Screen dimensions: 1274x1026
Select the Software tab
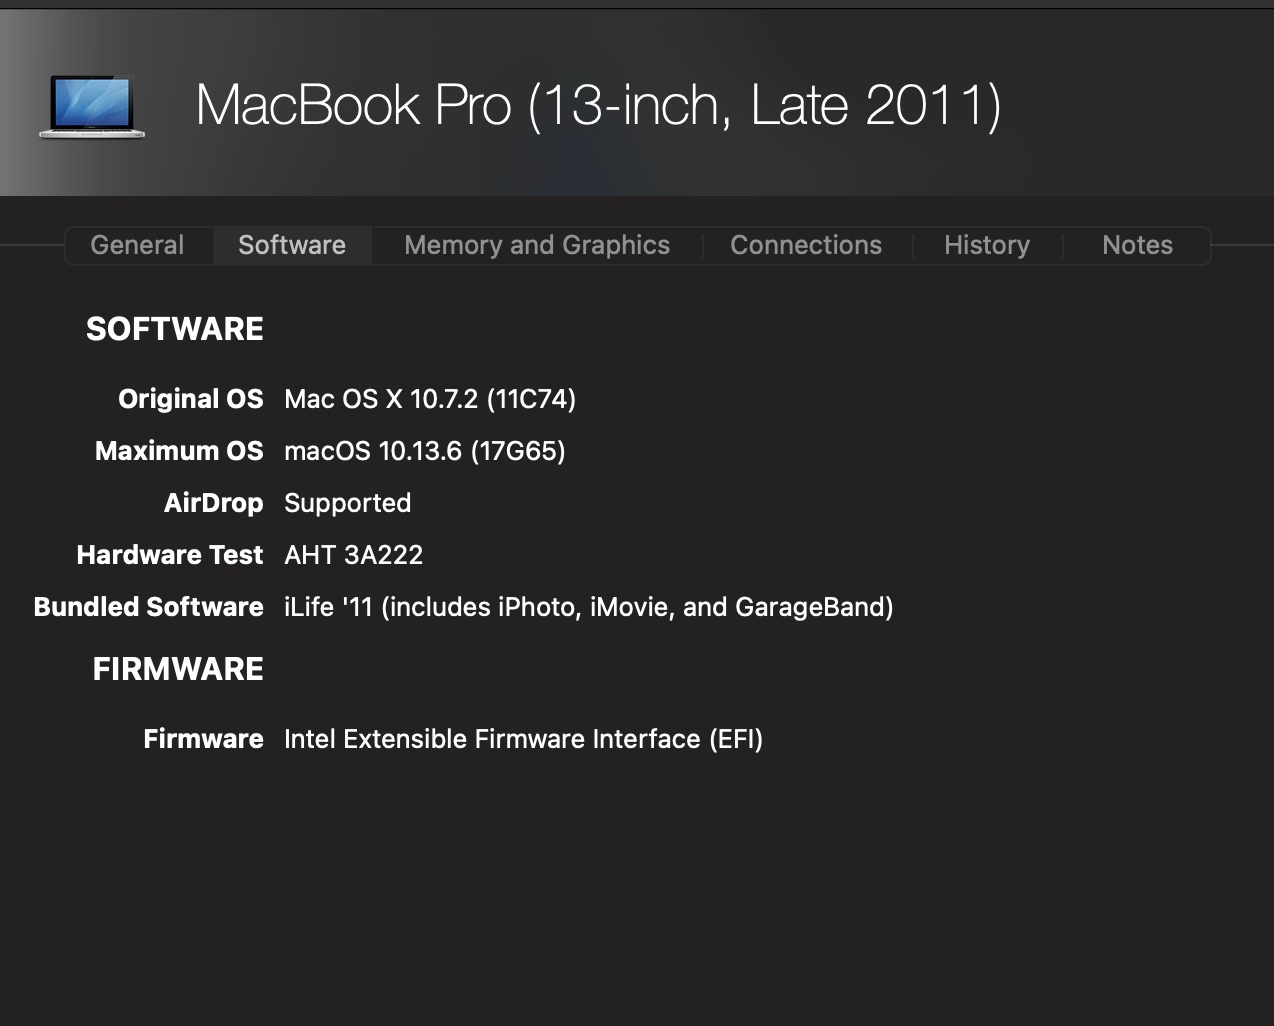pos(292,245)
